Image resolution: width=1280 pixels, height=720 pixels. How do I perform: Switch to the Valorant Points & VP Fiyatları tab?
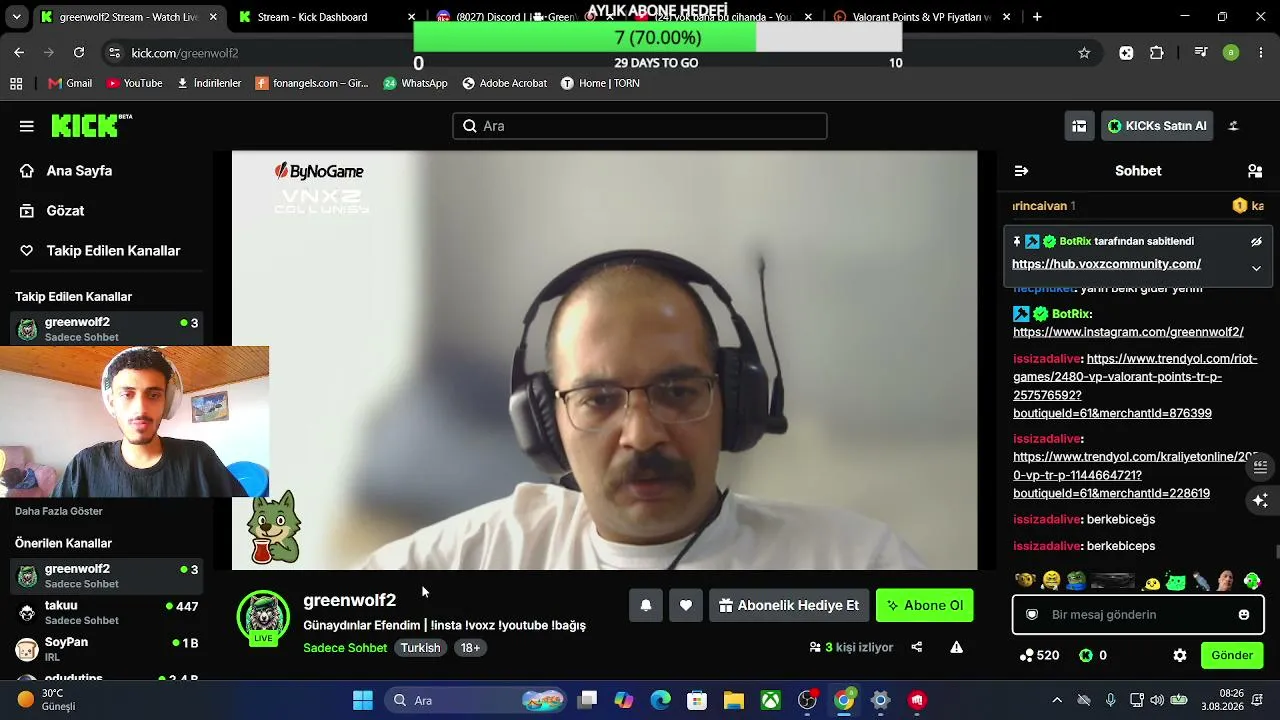[922, 17]
